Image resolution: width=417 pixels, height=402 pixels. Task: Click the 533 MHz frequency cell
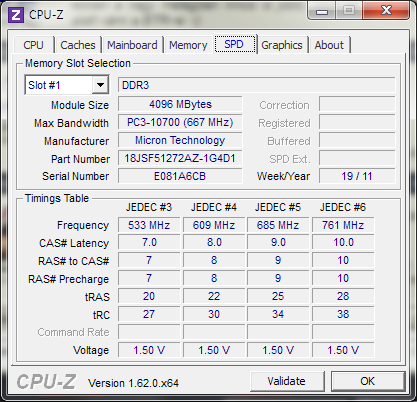pyautogui.click(x=149, y=225)
